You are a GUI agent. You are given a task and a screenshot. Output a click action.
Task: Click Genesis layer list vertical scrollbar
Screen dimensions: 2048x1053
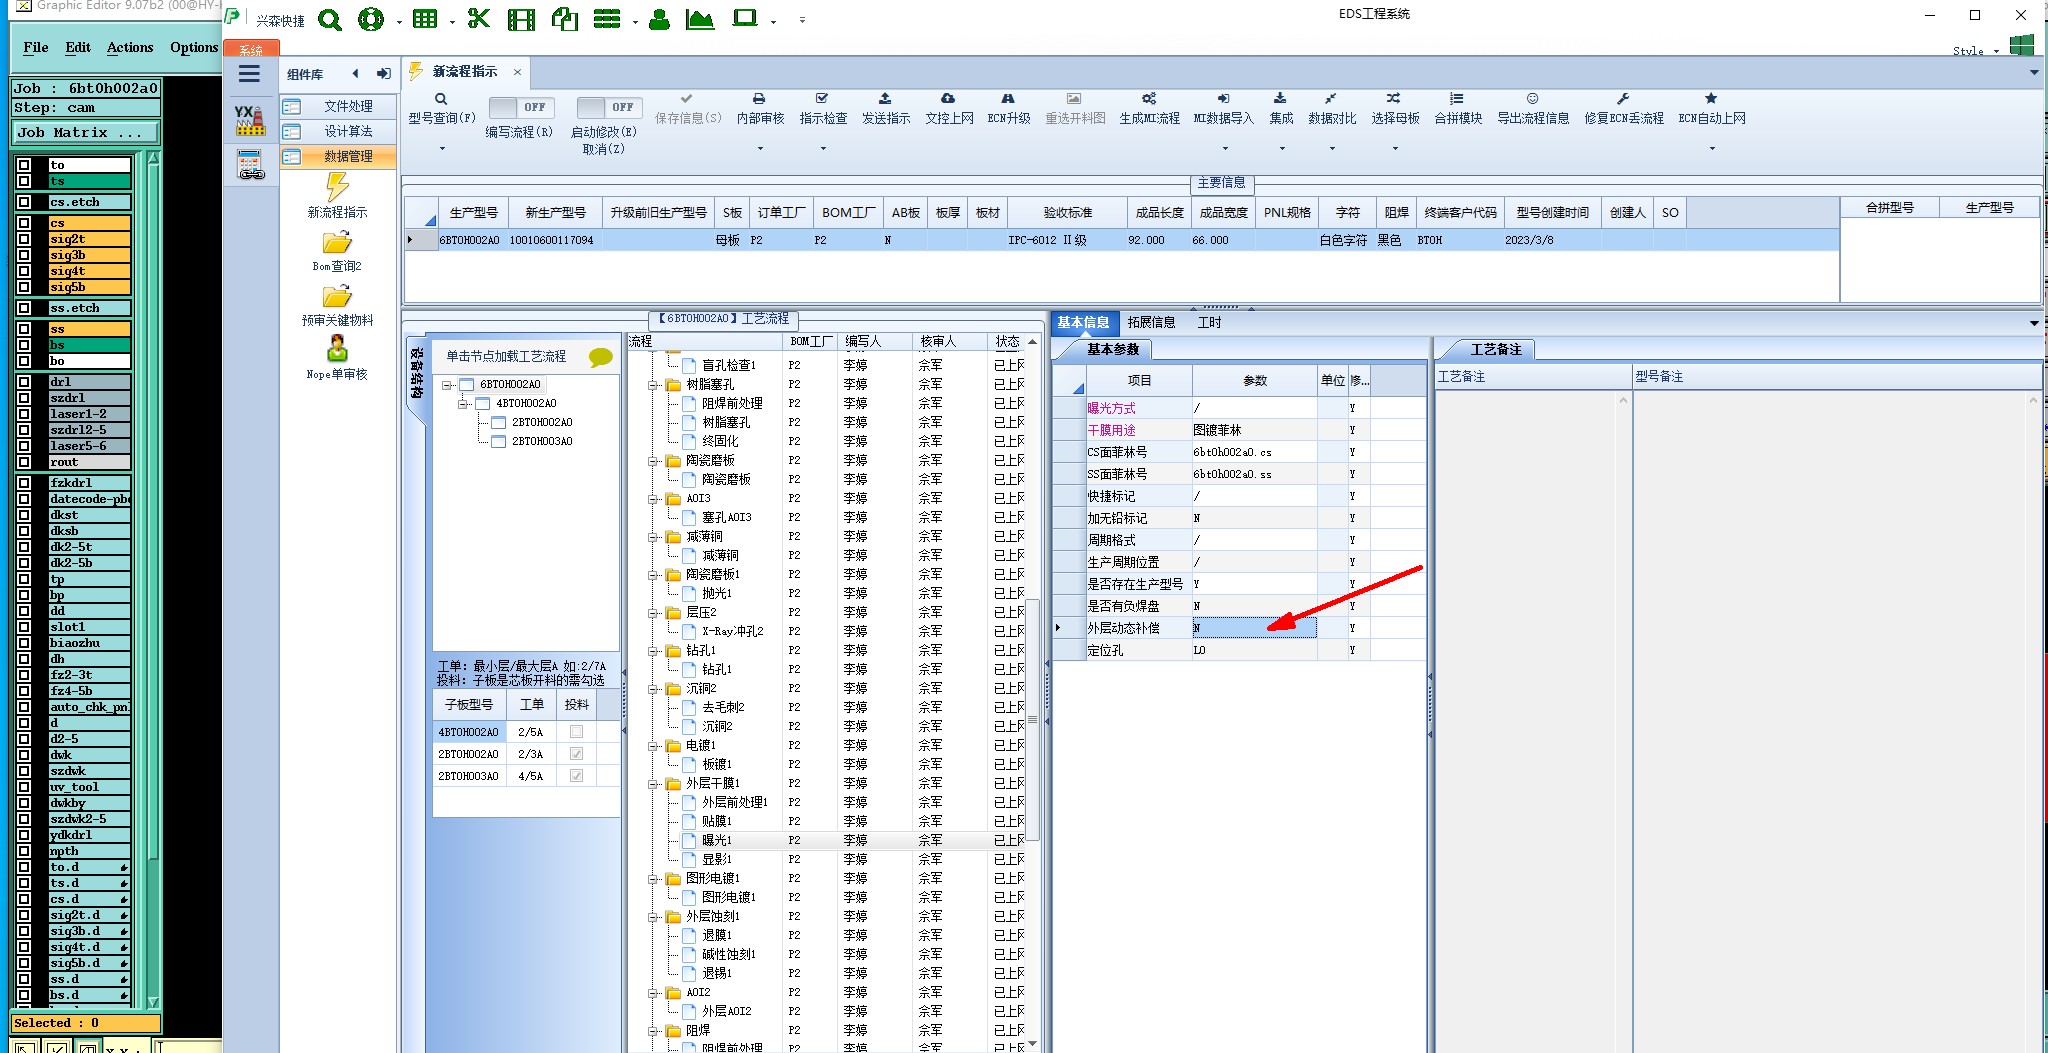pos(153,580)
